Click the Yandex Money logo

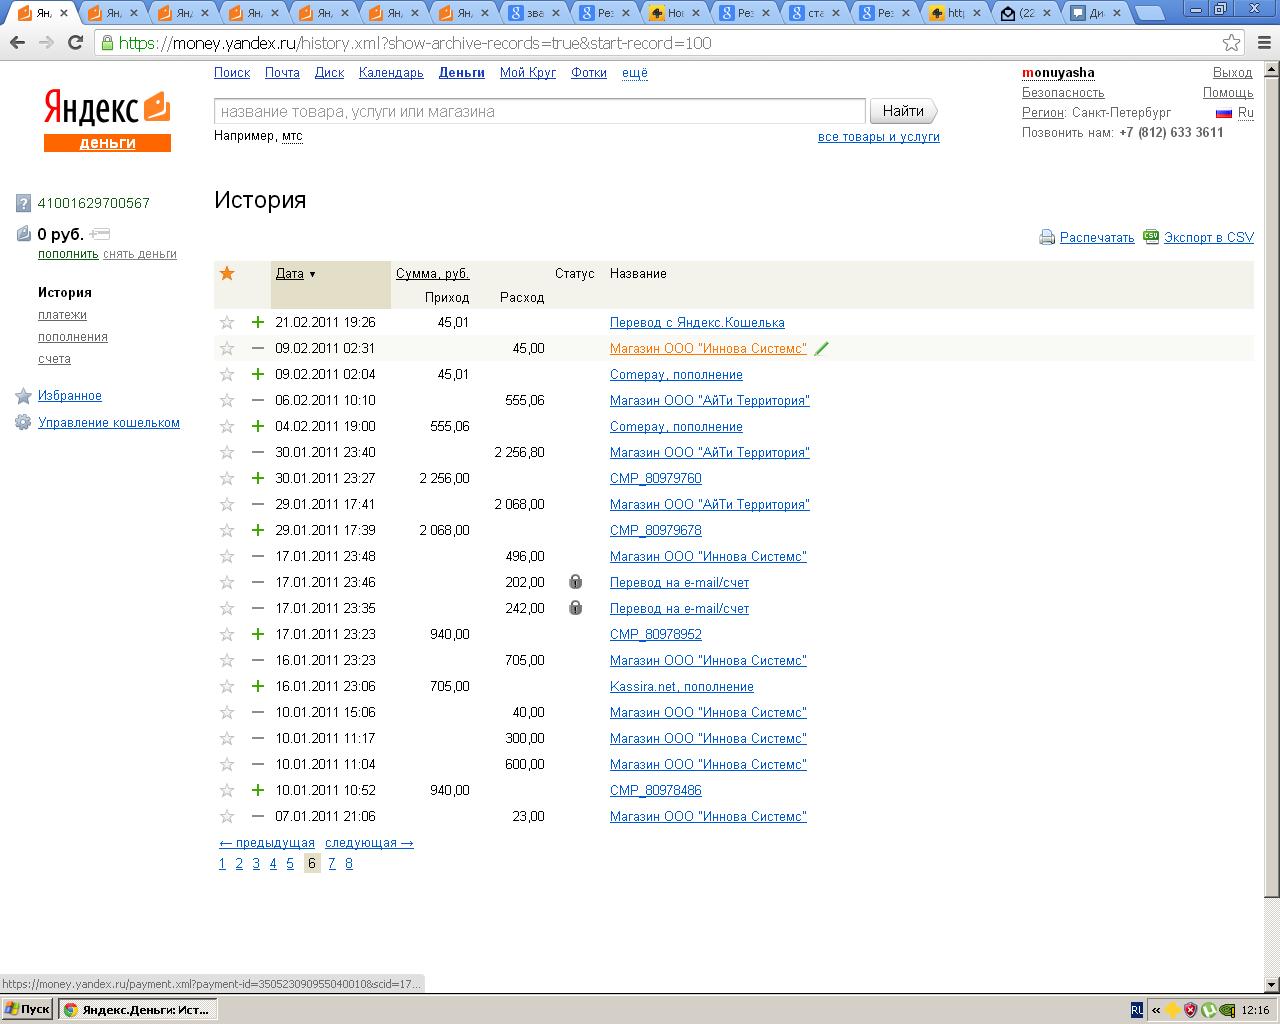(107, 121)
